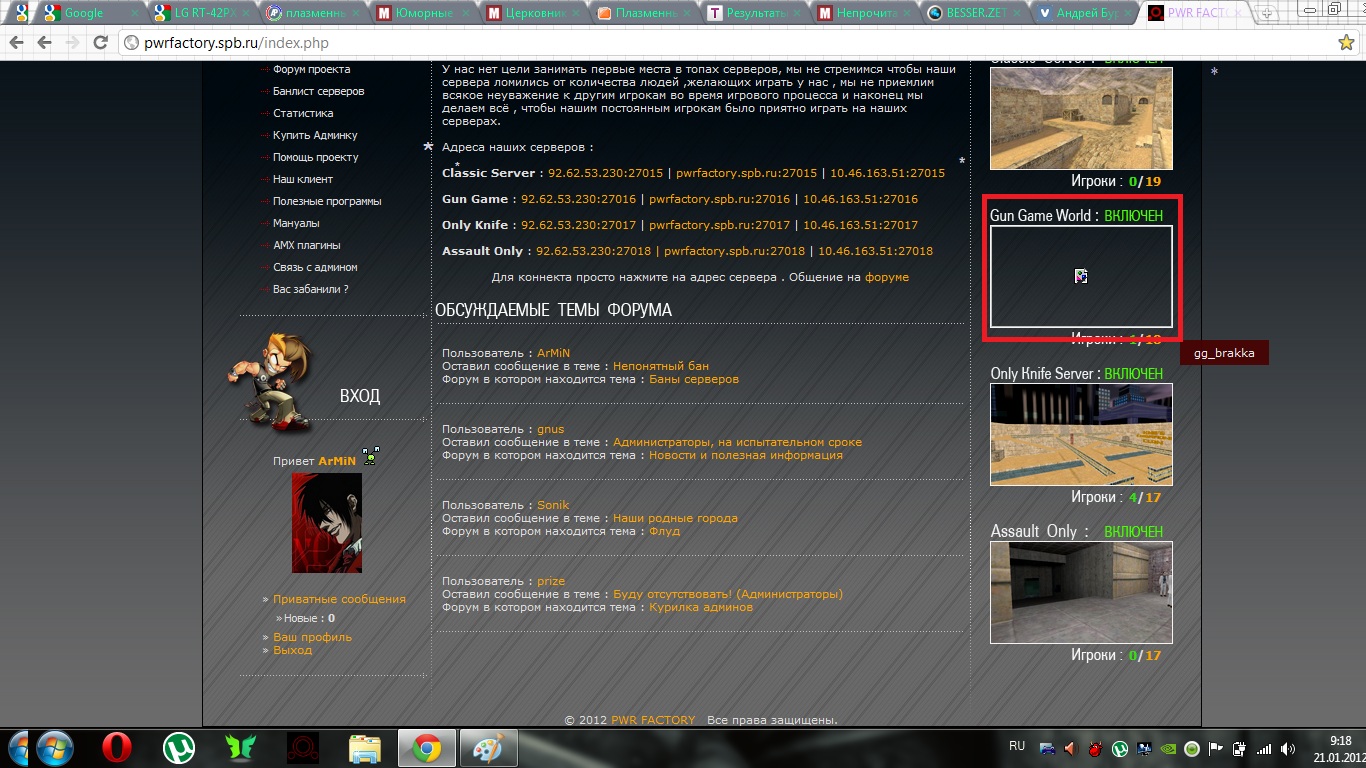Click the 'Выход' logout link
Screen dimensions: 1366x768
[293, 650]
